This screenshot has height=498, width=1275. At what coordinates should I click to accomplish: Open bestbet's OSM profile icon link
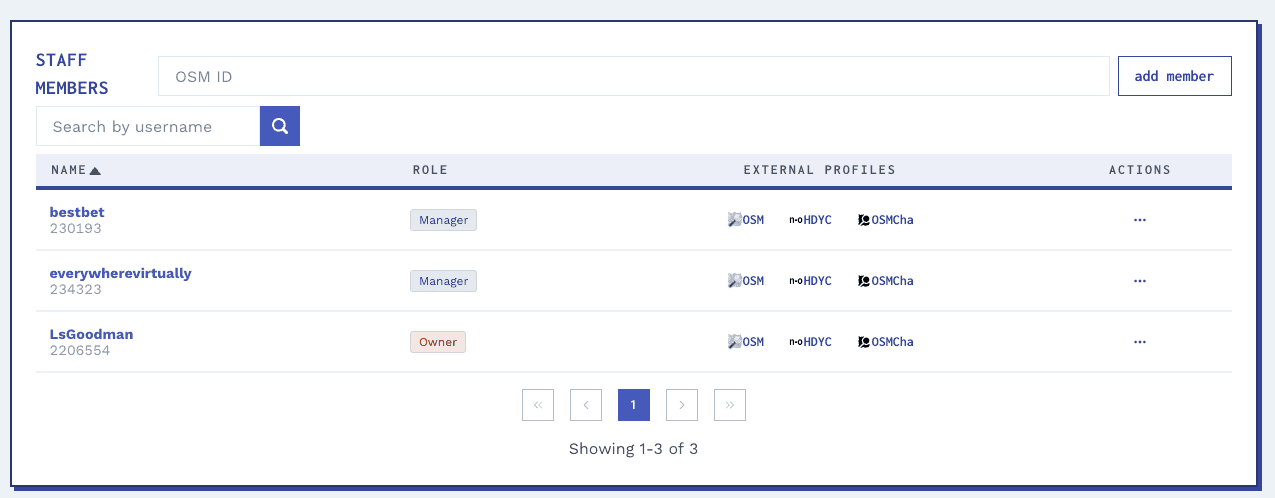tap(746, 220)
